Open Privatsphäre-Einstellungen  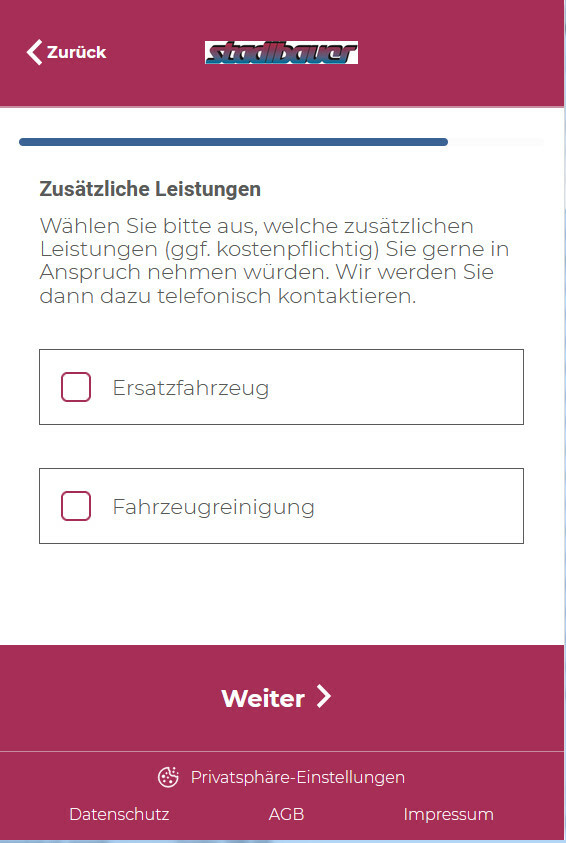297,777
